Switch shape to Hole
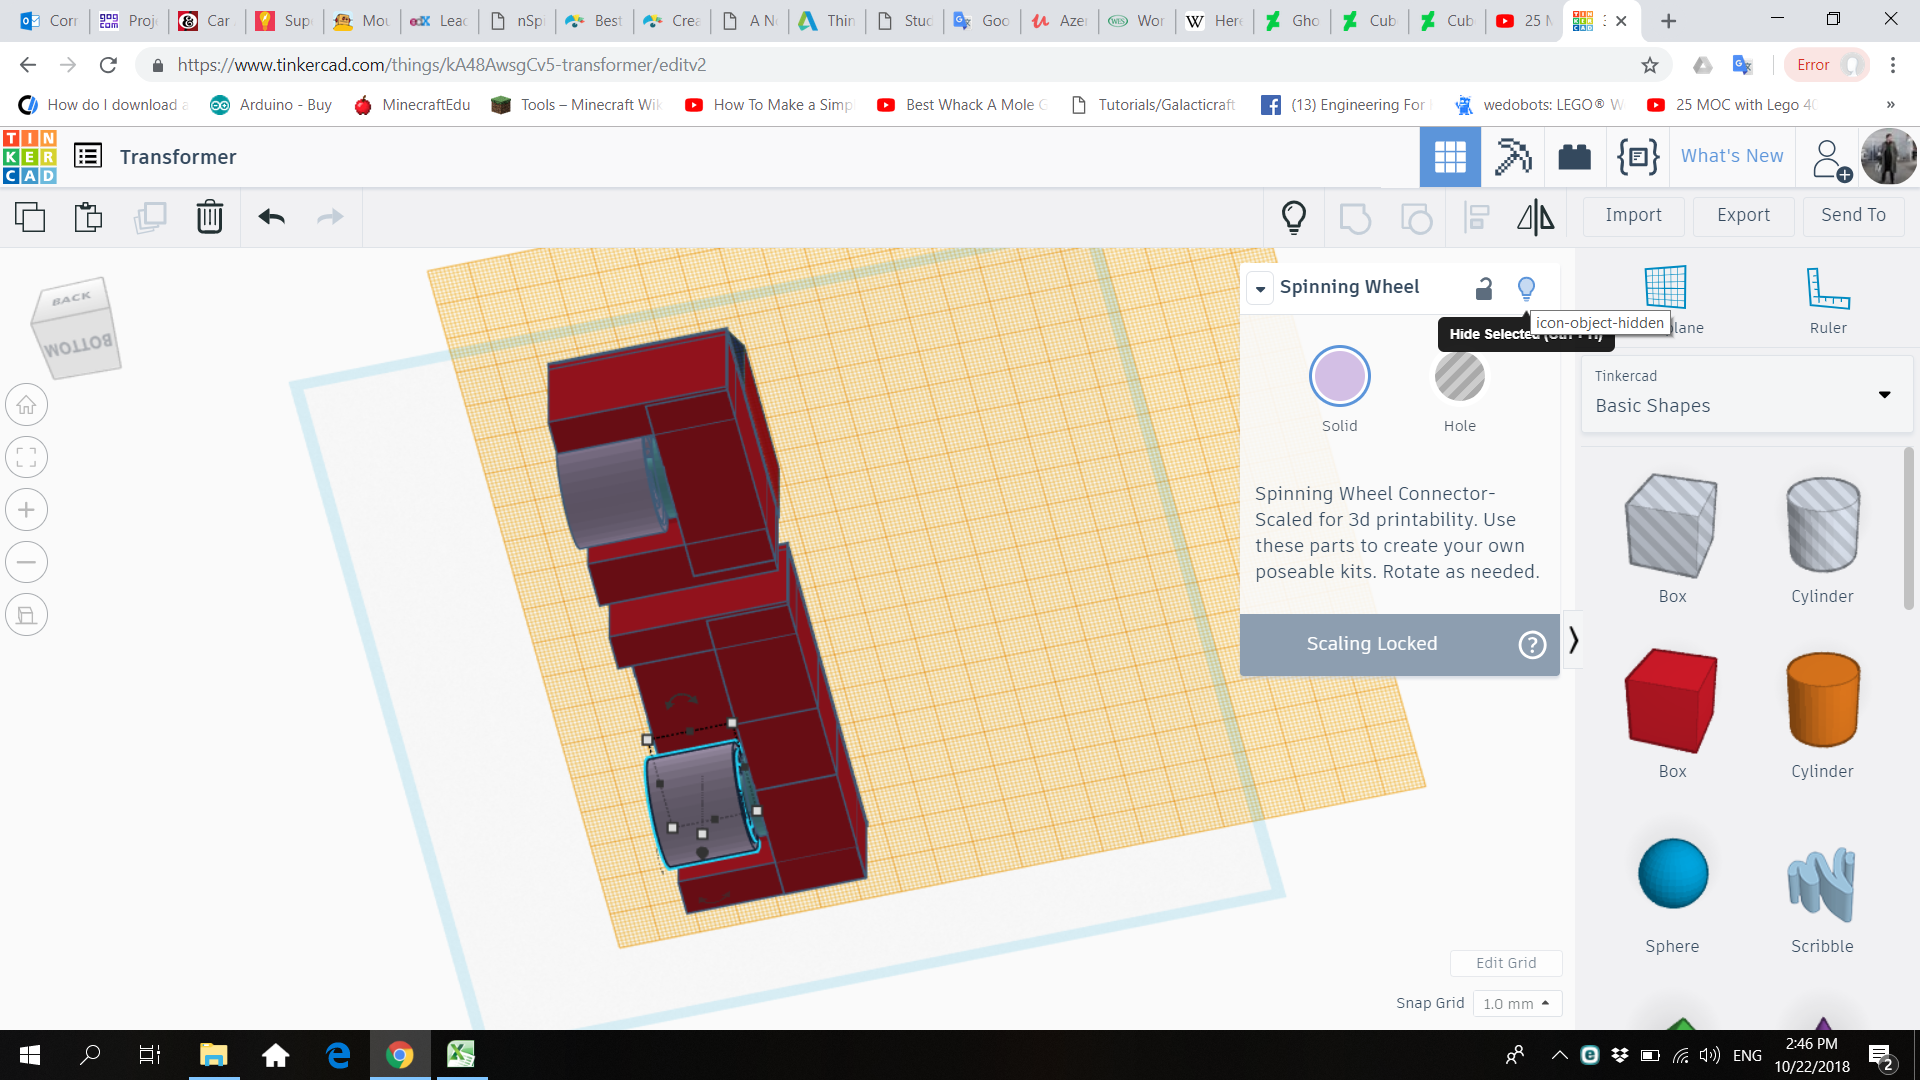 pyautogui.click(x=1459, y=378)
